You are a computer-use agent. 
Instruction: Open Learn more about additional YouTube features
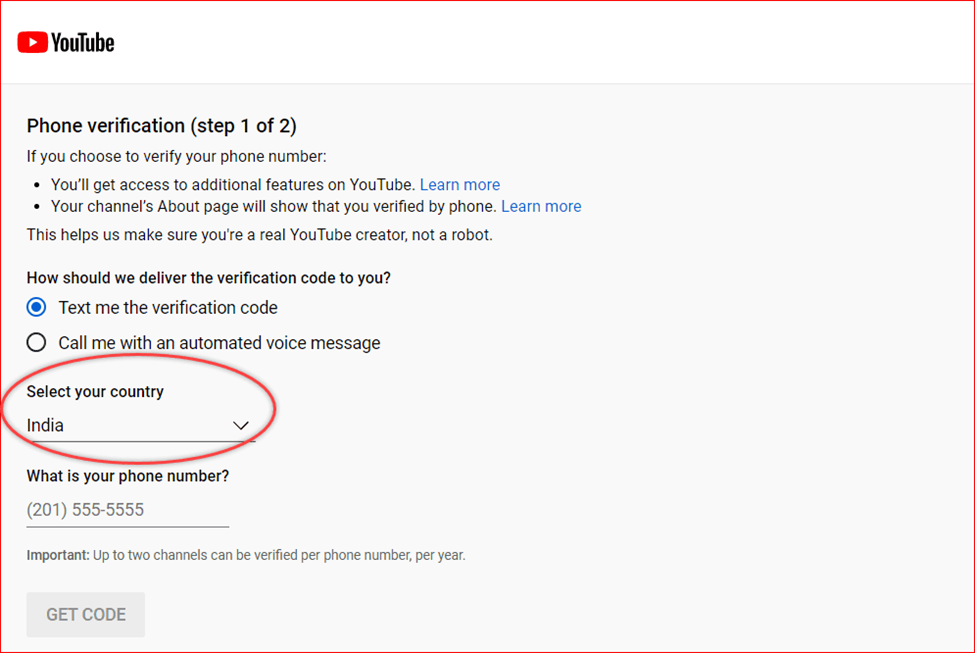(x=460, y=185)
